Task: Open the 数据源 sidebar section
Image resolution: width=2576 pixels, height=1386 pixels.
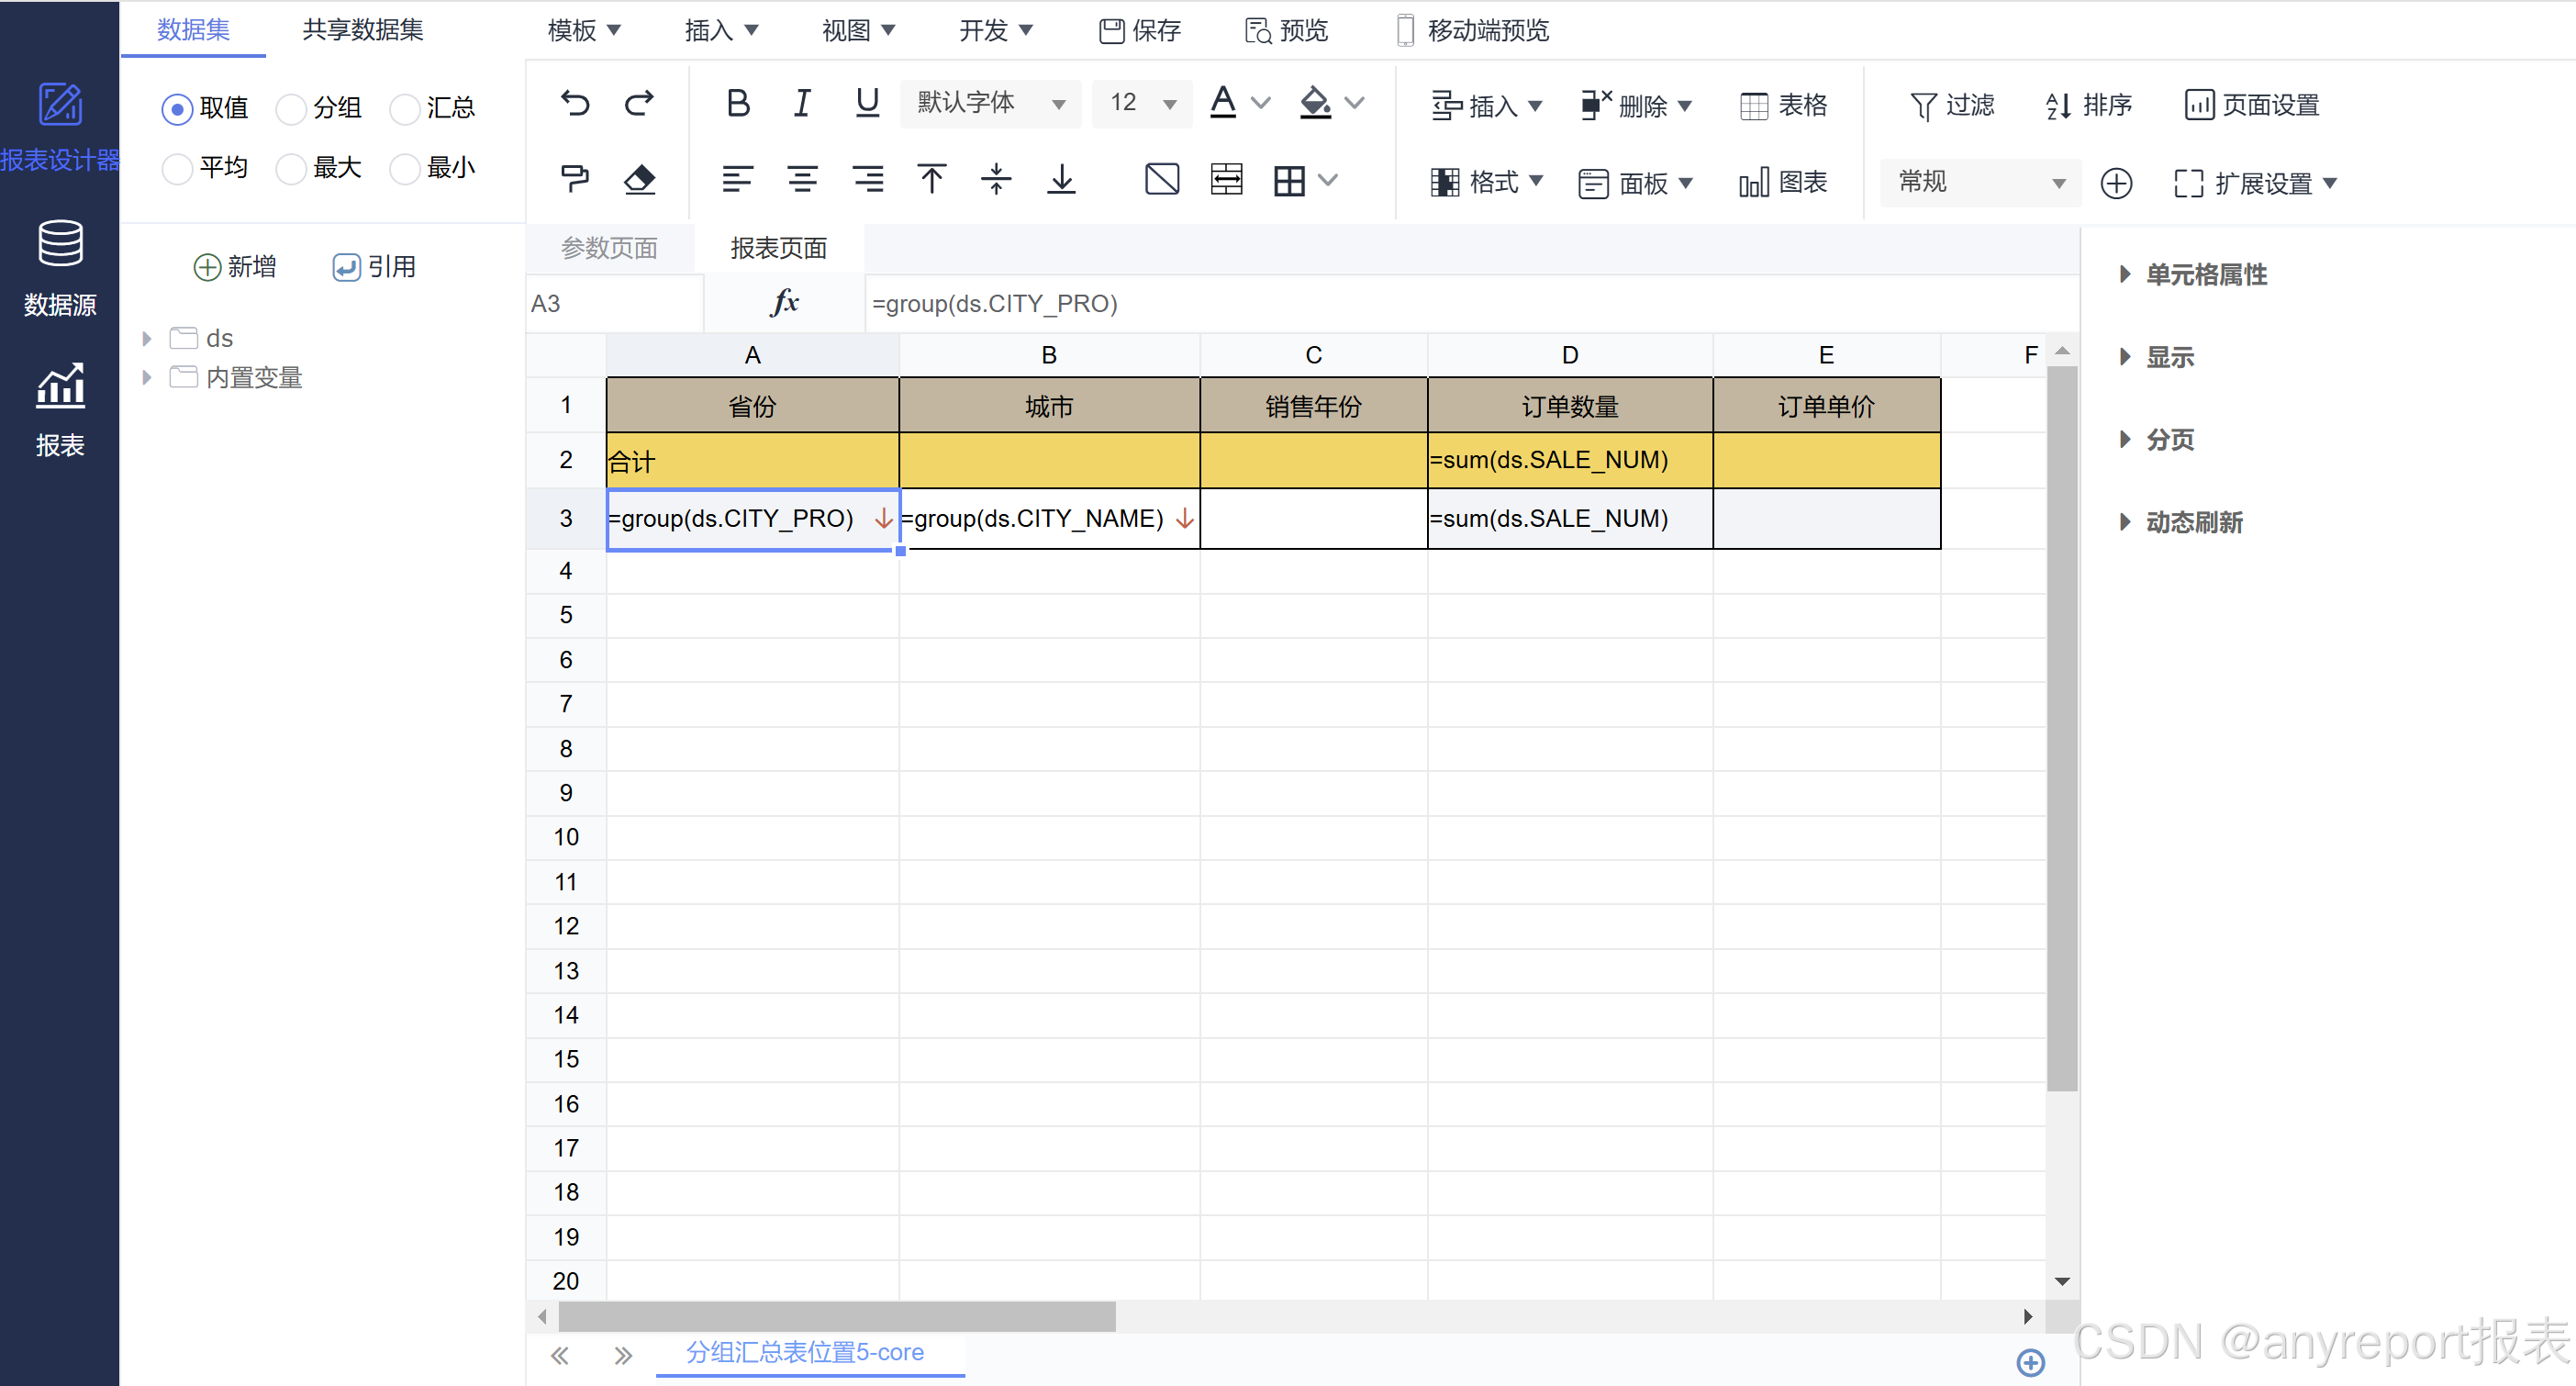Action: (60, 268)
